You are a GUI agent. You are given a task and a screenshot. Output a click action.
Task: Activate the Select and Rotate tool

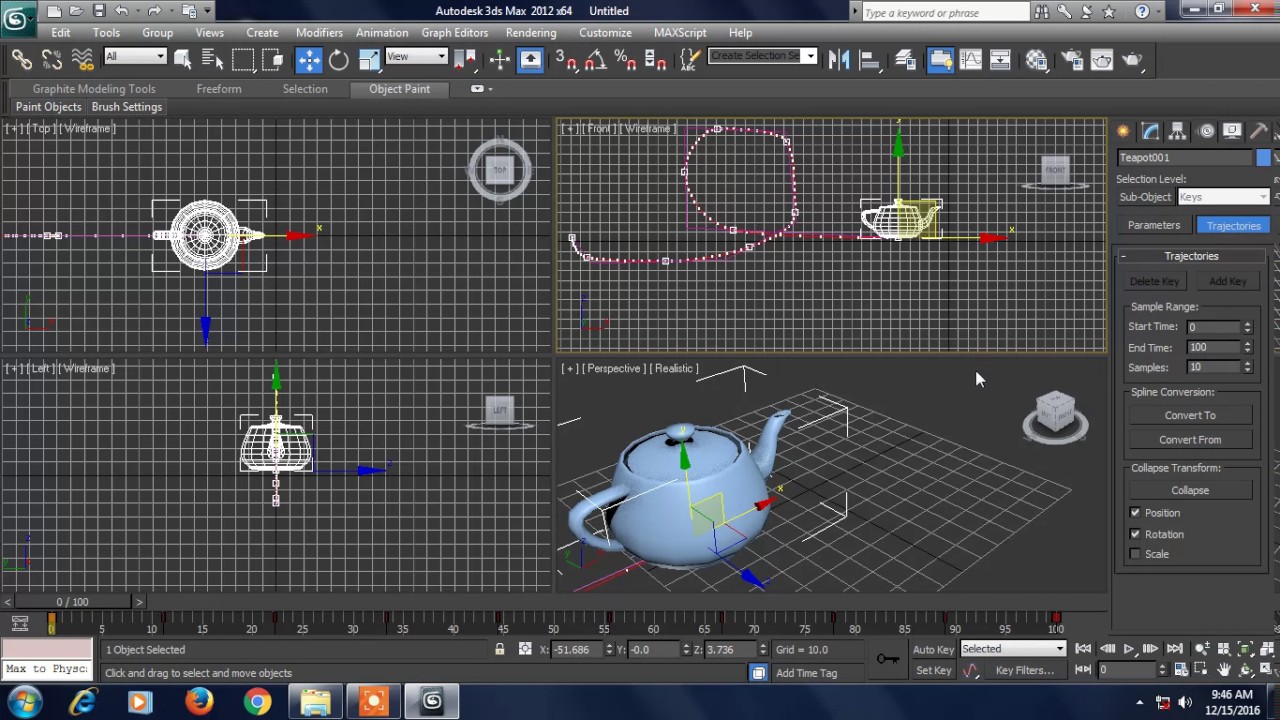coord(339,60)
